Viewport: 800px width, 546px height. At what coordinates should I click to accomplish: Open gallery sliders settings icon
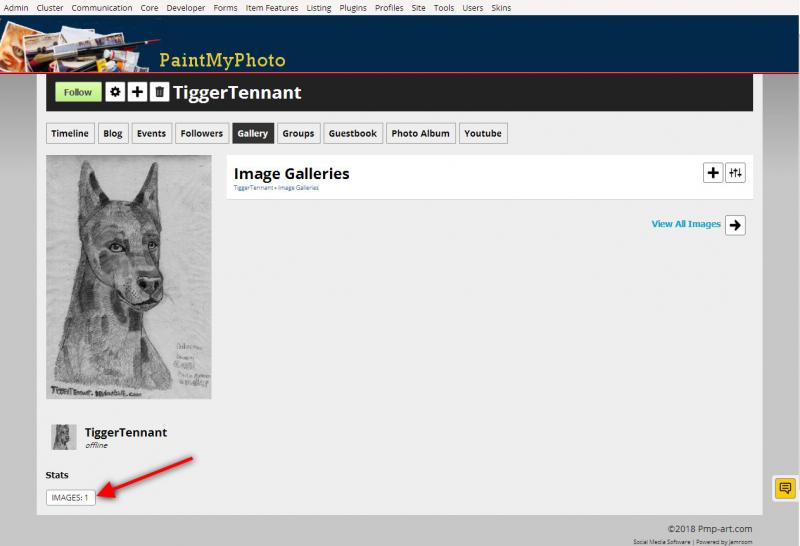735,173
